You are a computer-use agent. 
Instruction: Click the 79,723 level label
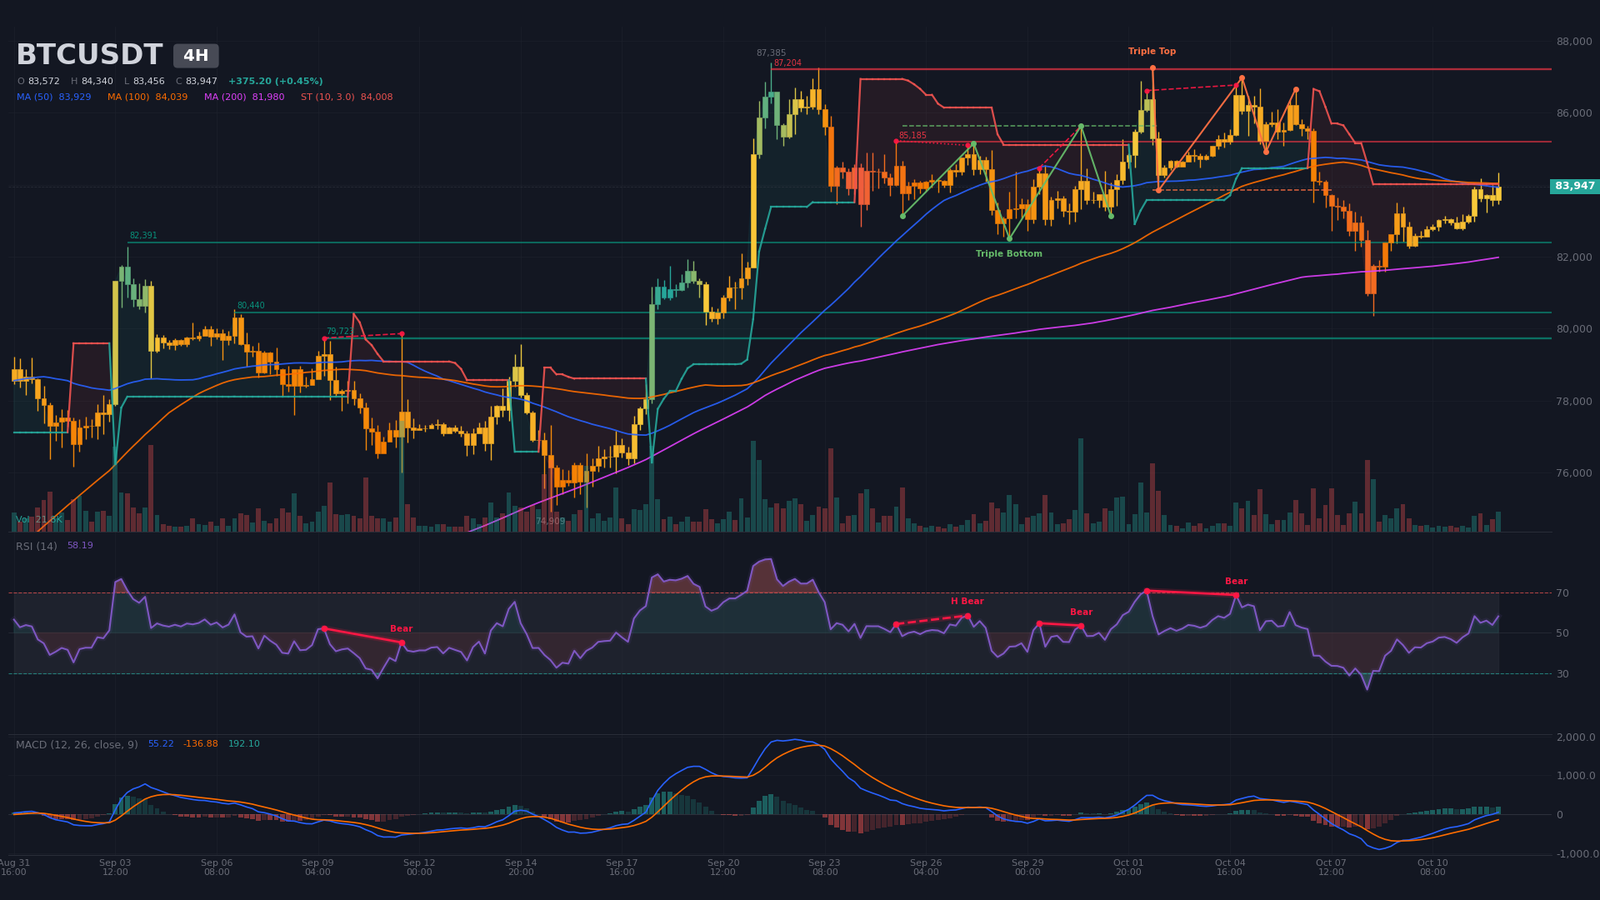coord(340,331)
